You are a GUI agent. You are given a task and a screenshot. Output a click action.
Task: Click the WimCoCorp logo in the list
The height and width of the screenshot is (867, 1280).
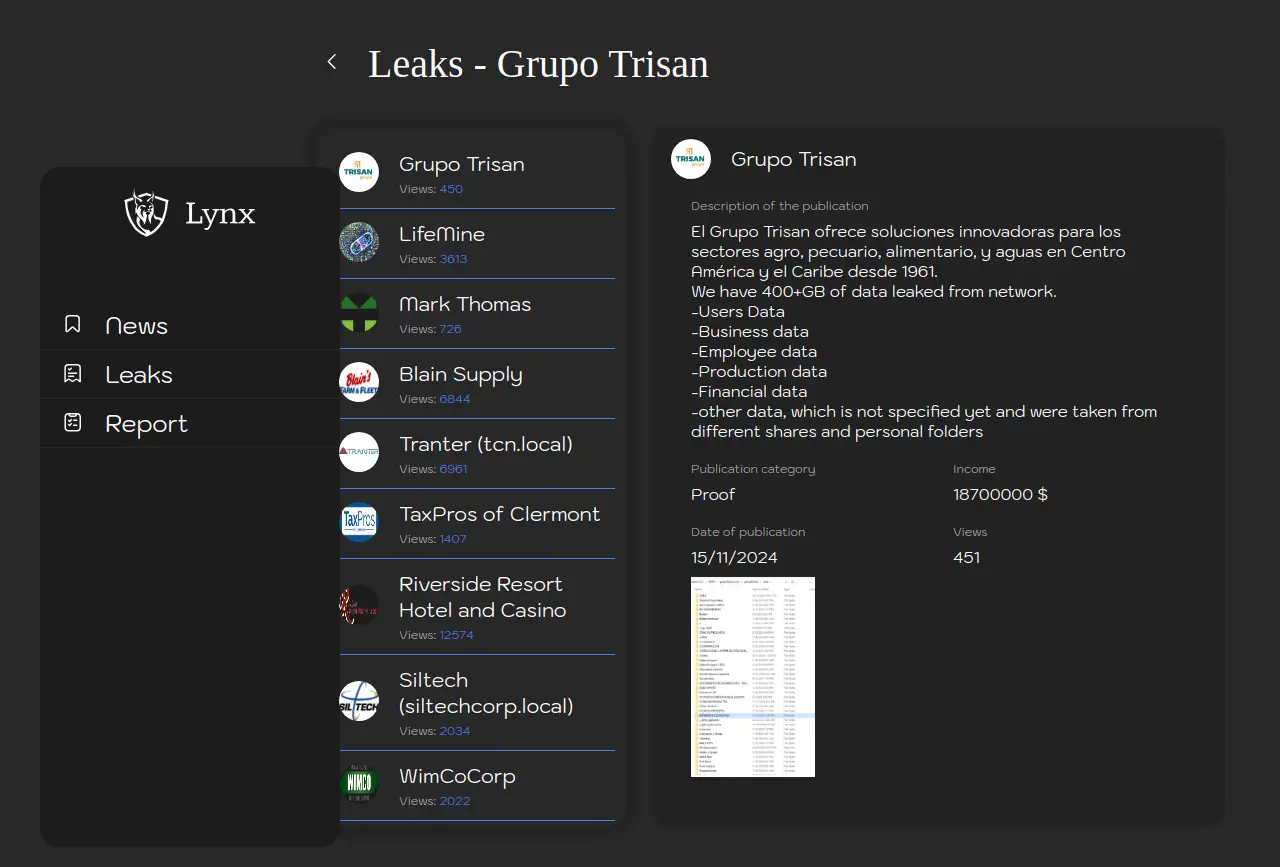coord(359,783)
